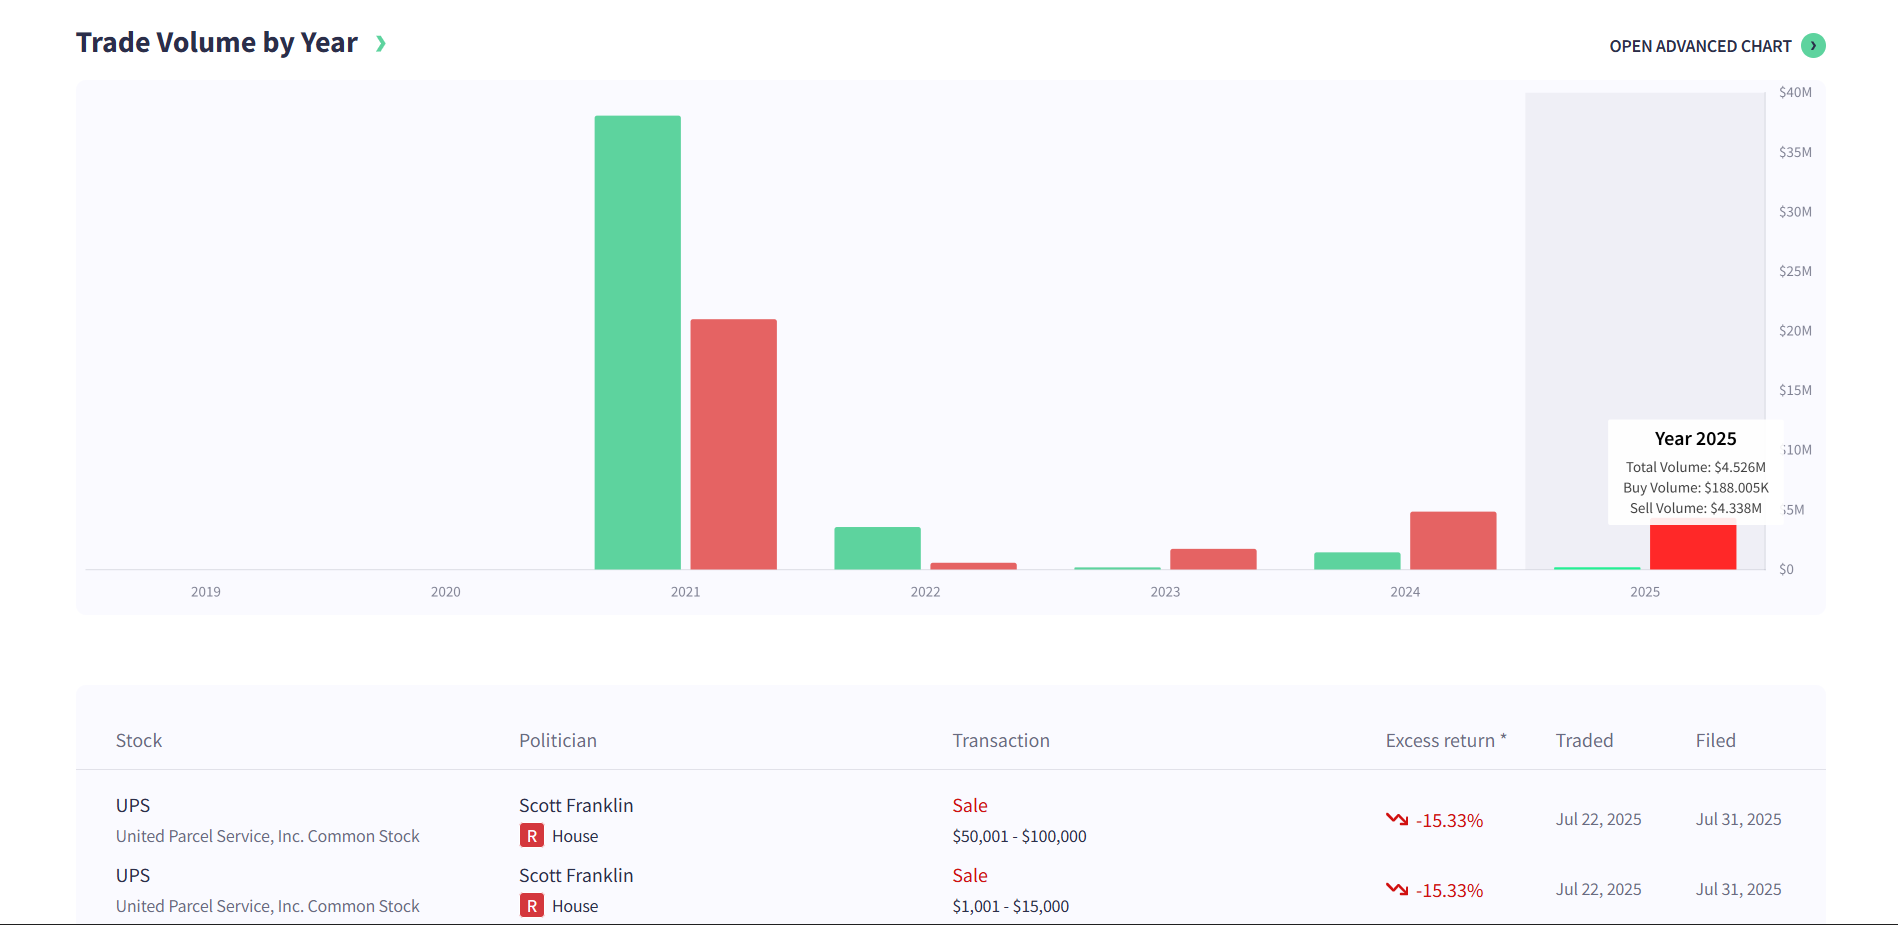Click the red downtrend arrow icon in first row

[x=1397, y=819]
